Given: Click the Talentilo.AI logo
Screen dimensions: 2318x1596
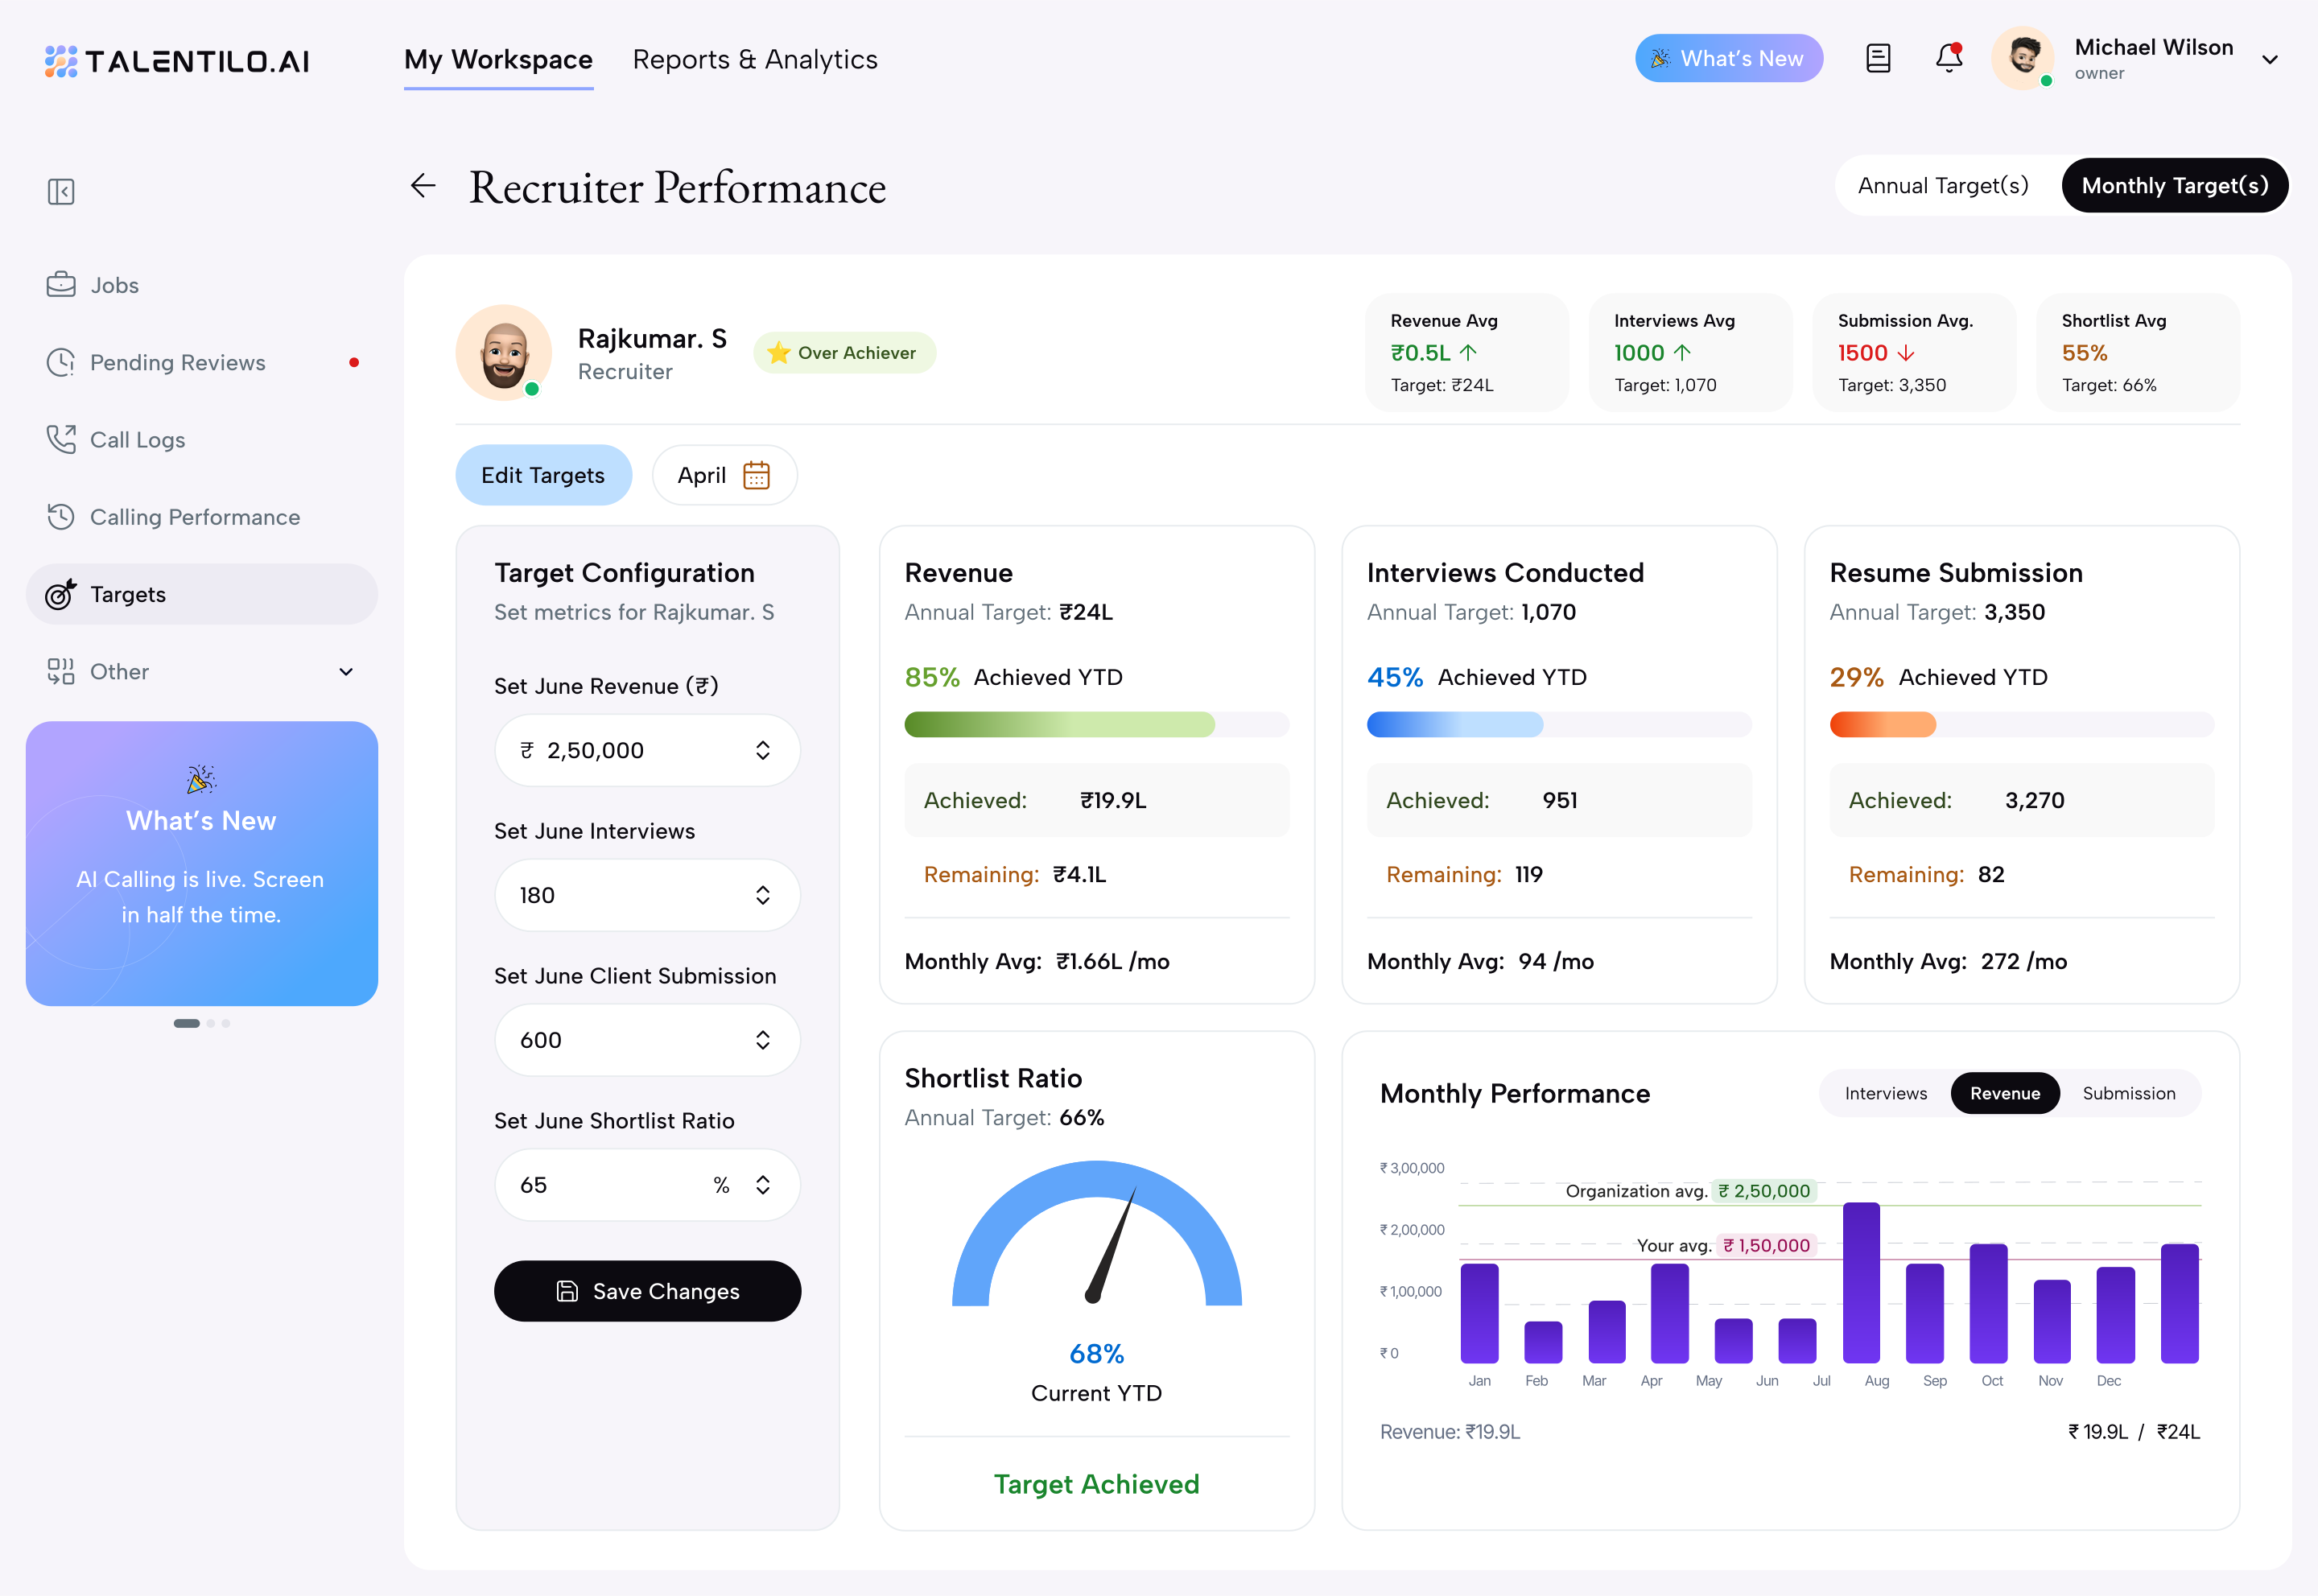Looking at the screenshot, I should [177, 61].
